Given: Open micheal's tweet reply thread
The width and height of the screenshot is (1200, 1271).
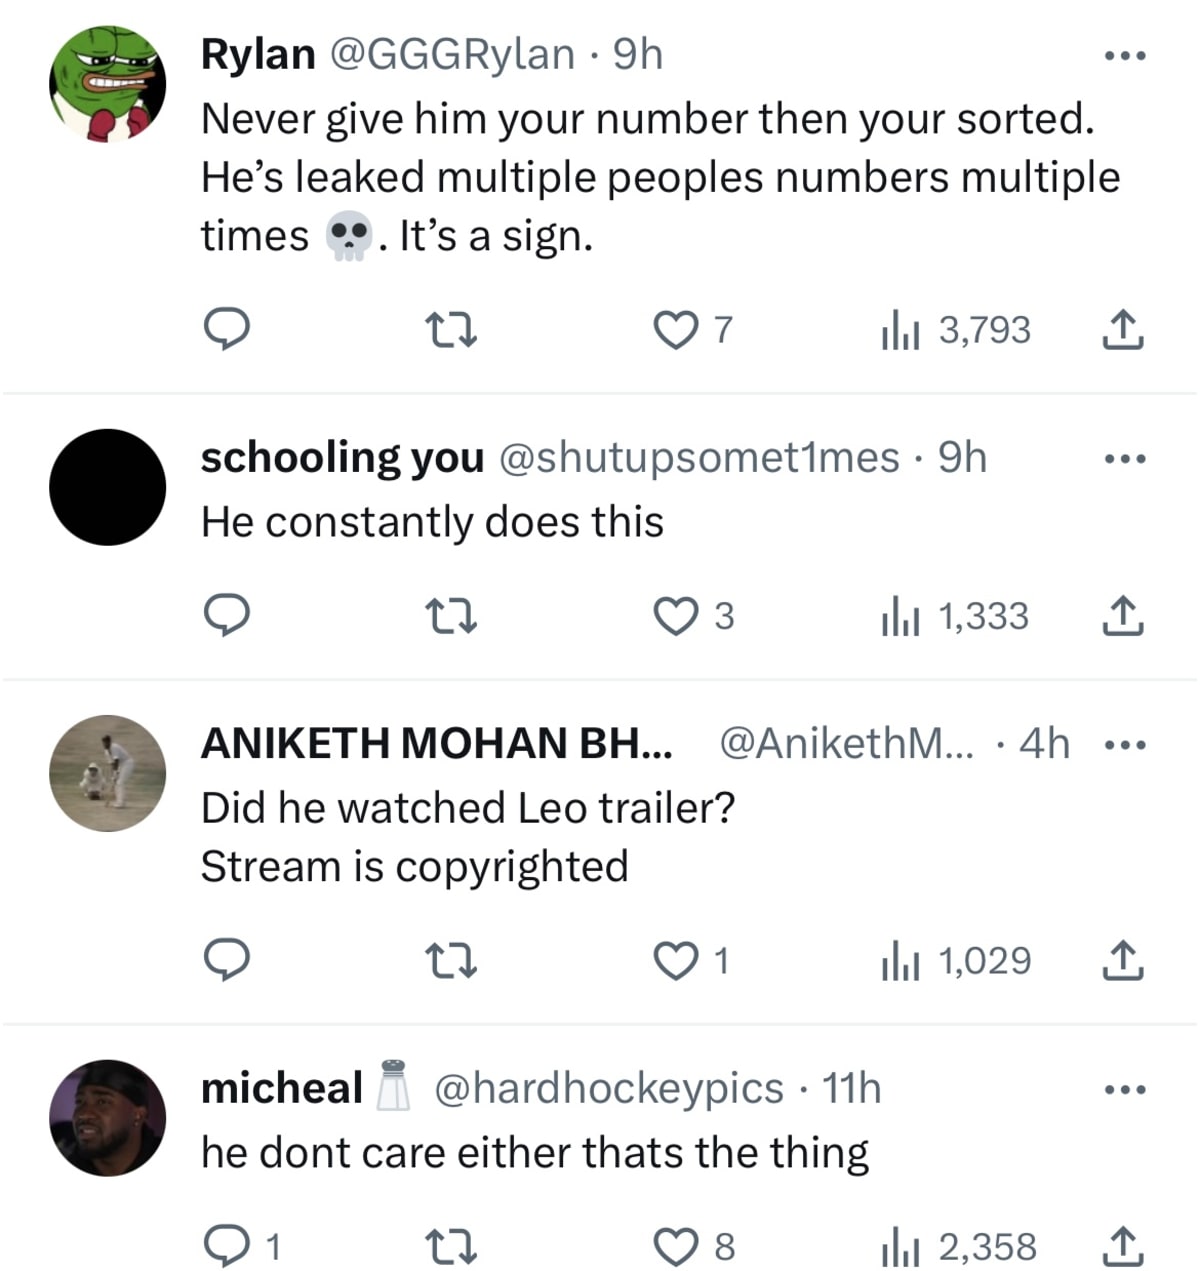Looking at the screenshot, I should [227, 1246].
